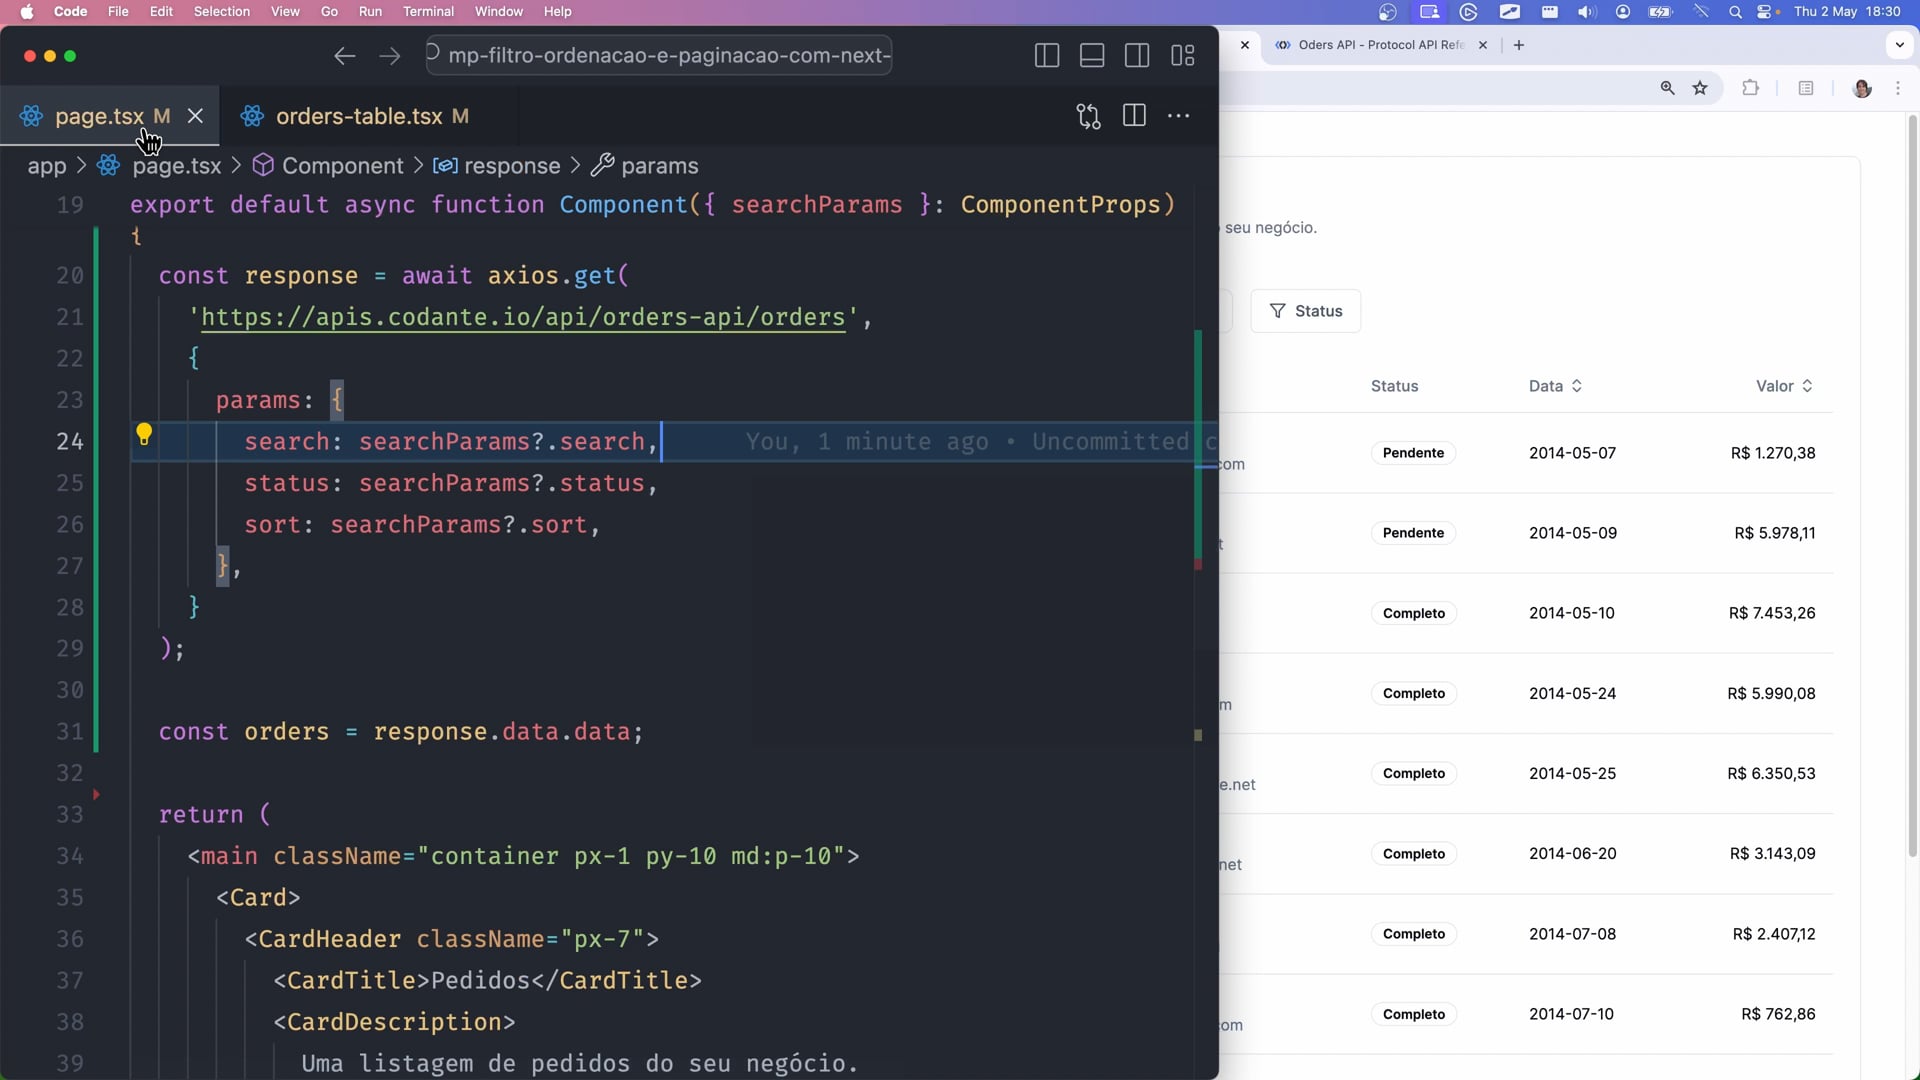This screenshot has width=1920, height=1080.
Task: Switch to orders-table.tsx tab
Action: click(x=358, y=116)
